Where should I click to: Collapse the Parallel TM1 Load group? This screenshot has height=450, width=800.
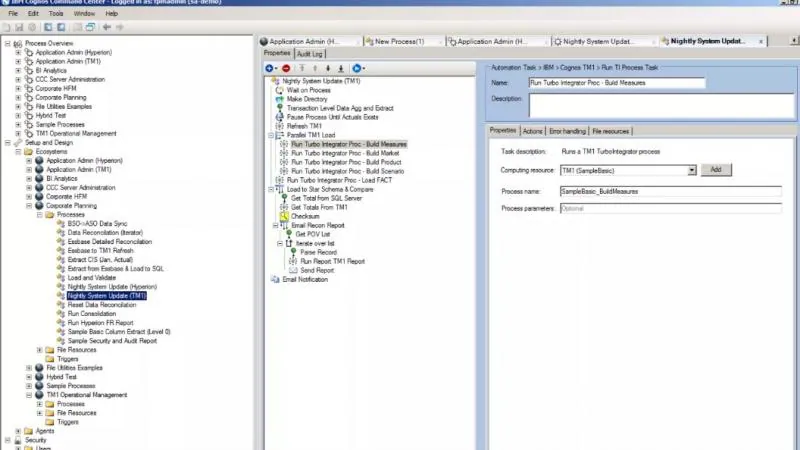(271, 135)
